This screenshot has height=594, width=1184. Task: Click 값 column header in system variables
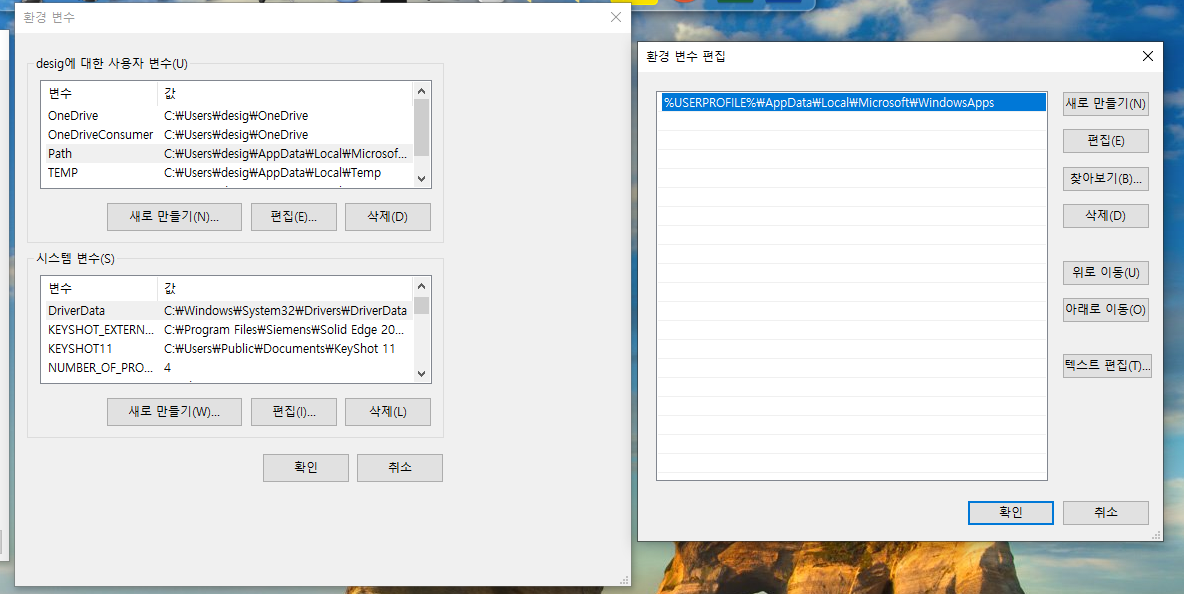click(285, 288)
